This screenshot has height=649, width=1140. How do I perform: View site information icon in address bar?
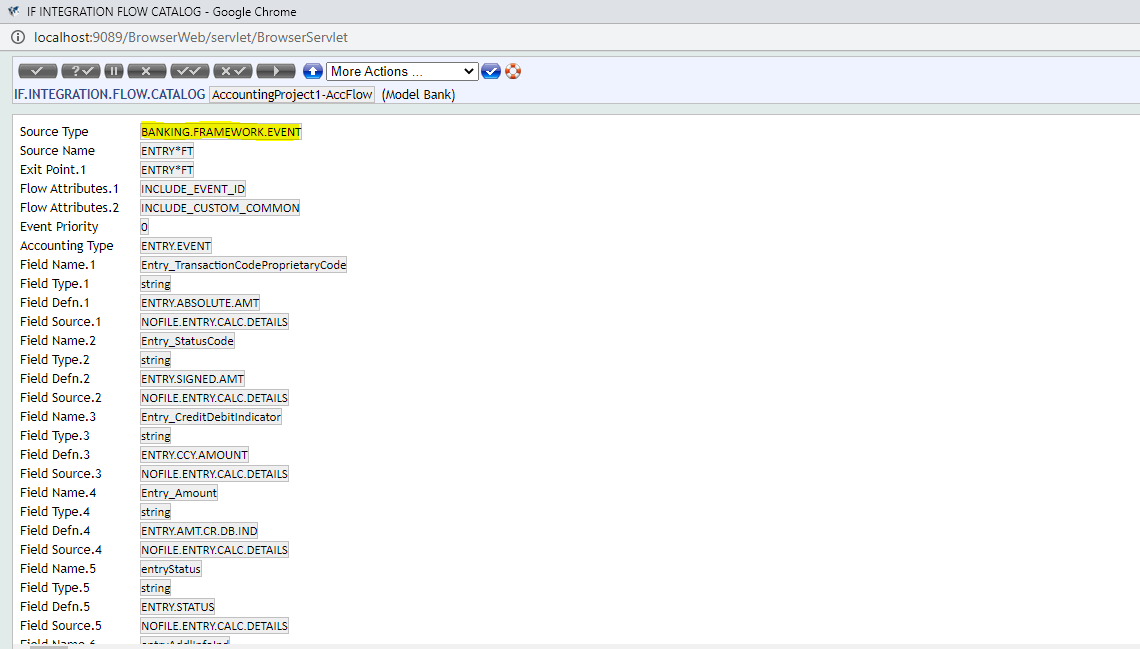click(18, 37)
